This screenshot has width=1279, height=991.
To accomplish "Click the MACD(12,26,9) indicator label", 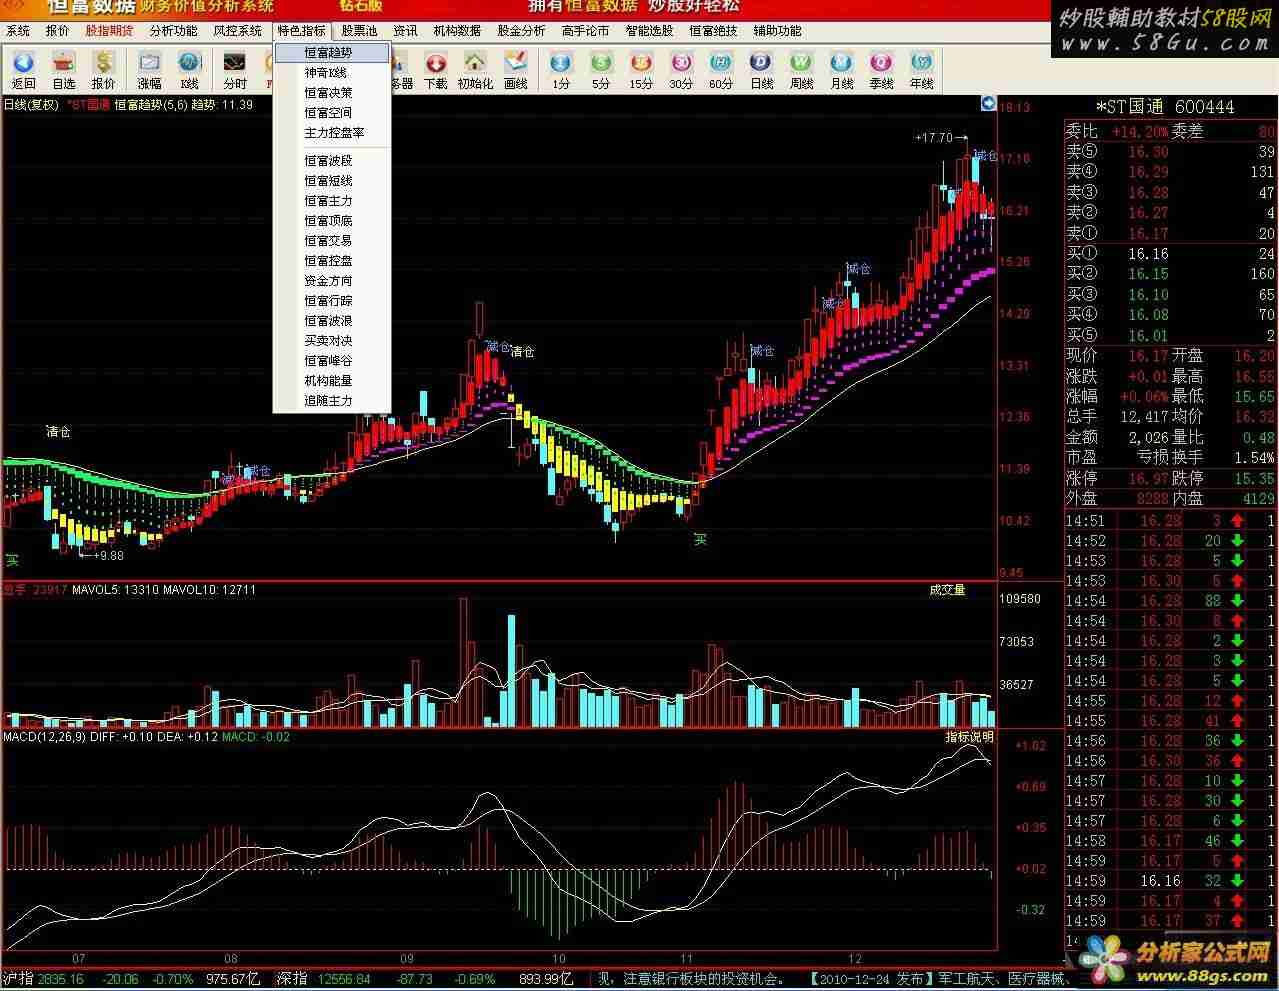I will click(x=44, y=737).
